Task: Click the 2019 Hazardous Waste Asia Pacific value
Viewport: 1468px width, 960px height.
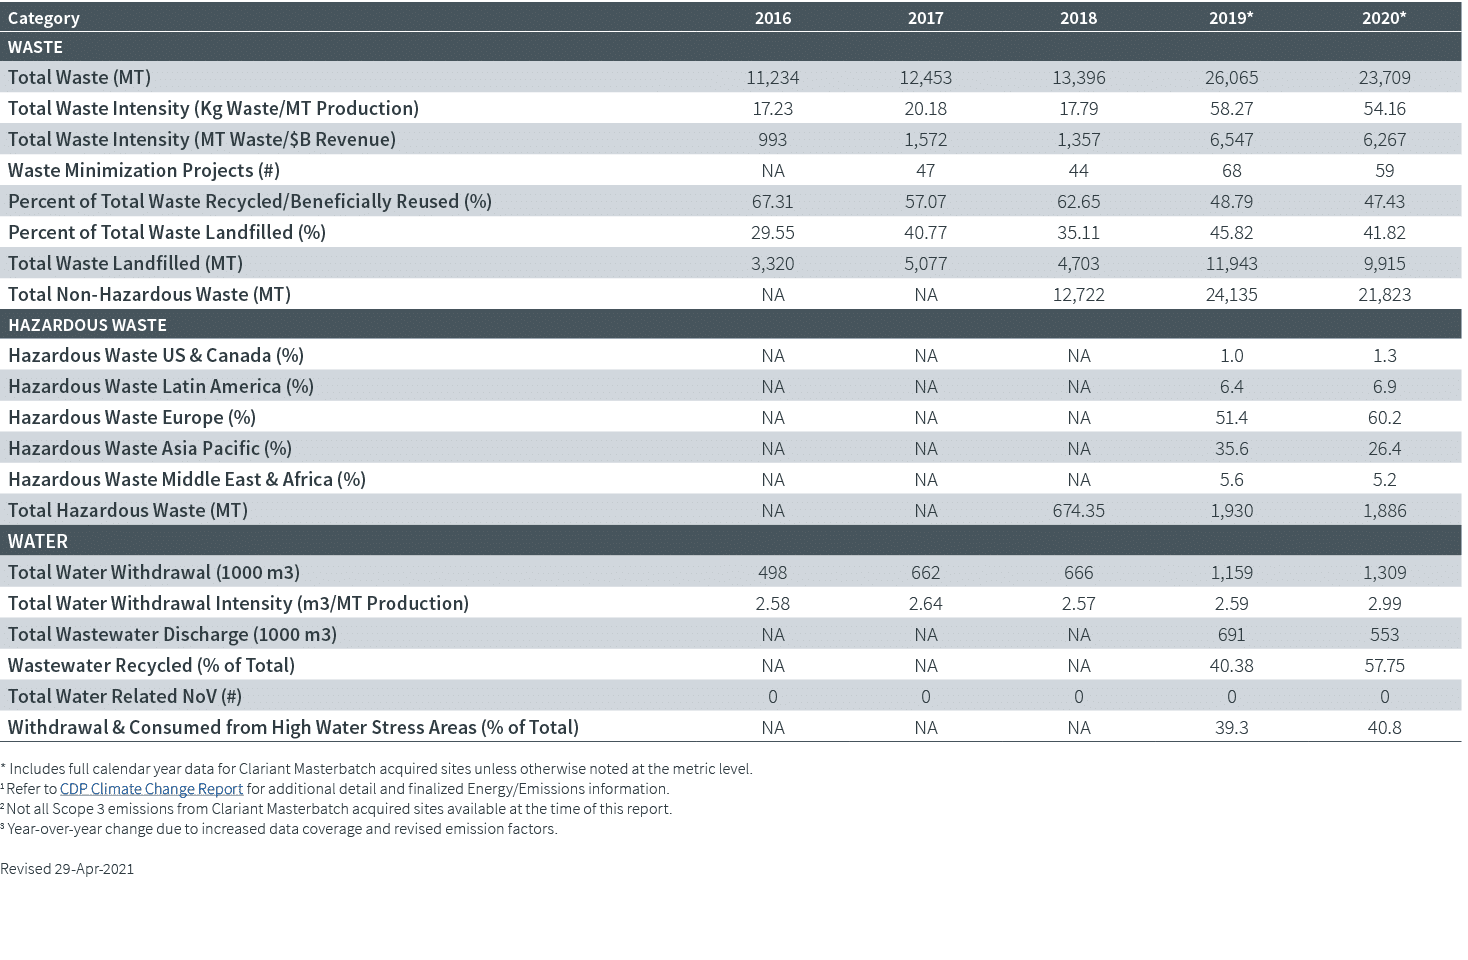Action: coord(1232,448)
